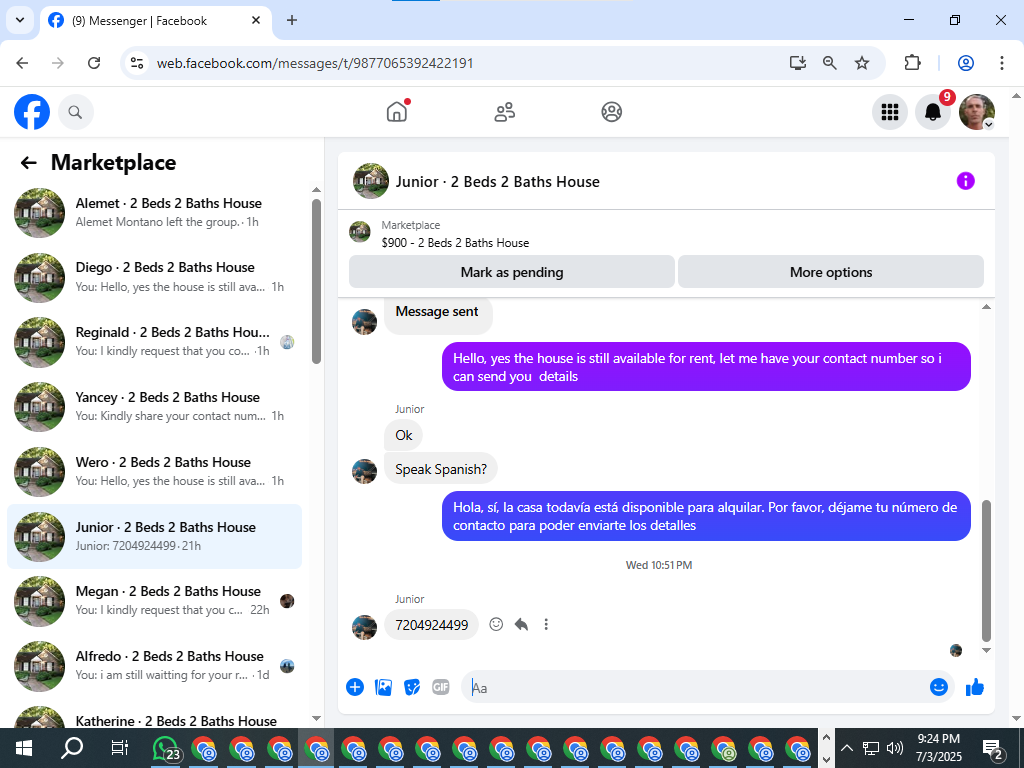This screenshot has width=1024, height=768.
Task: Open the account profile picture menu
Action: pos(977,112)
